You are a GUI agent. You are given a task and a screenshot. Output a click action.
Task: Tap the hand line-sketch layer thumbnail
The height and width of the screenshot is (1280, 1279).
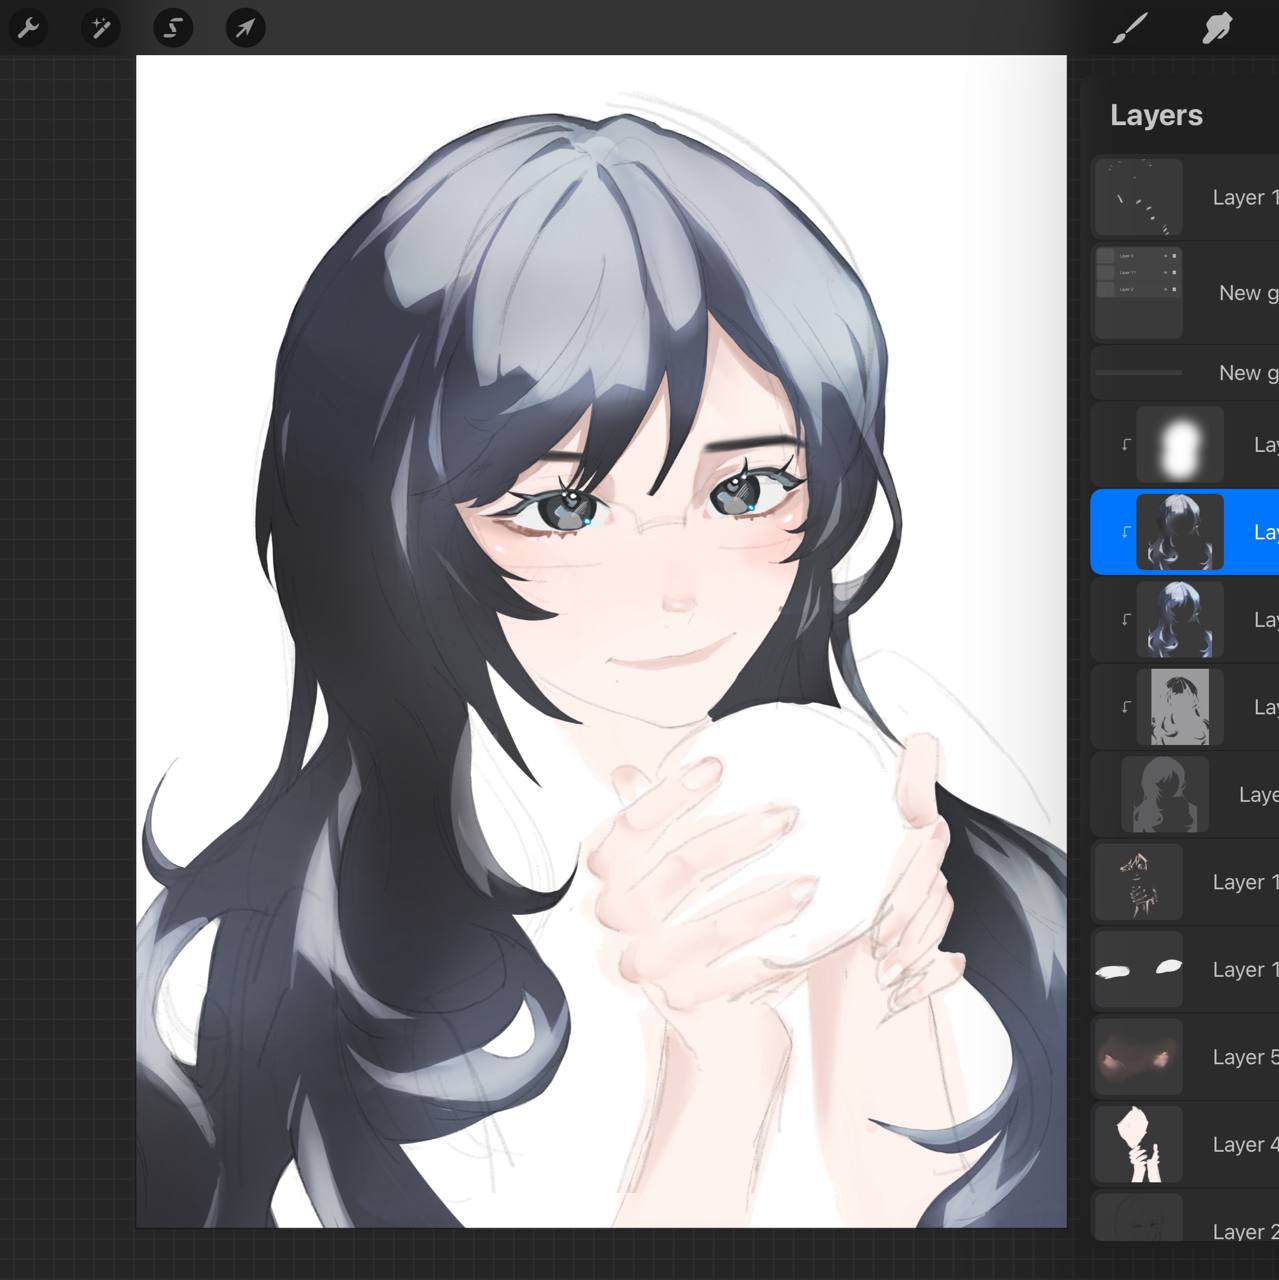point(1139,882)
